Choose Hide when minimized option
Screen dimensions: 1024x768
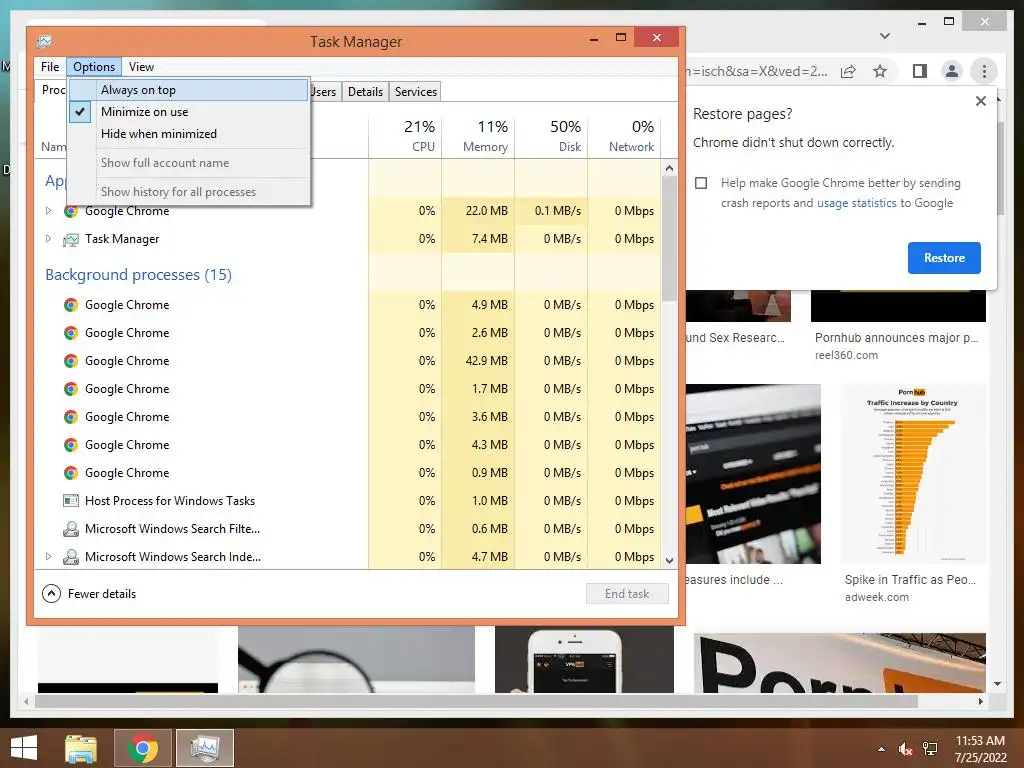188,134
